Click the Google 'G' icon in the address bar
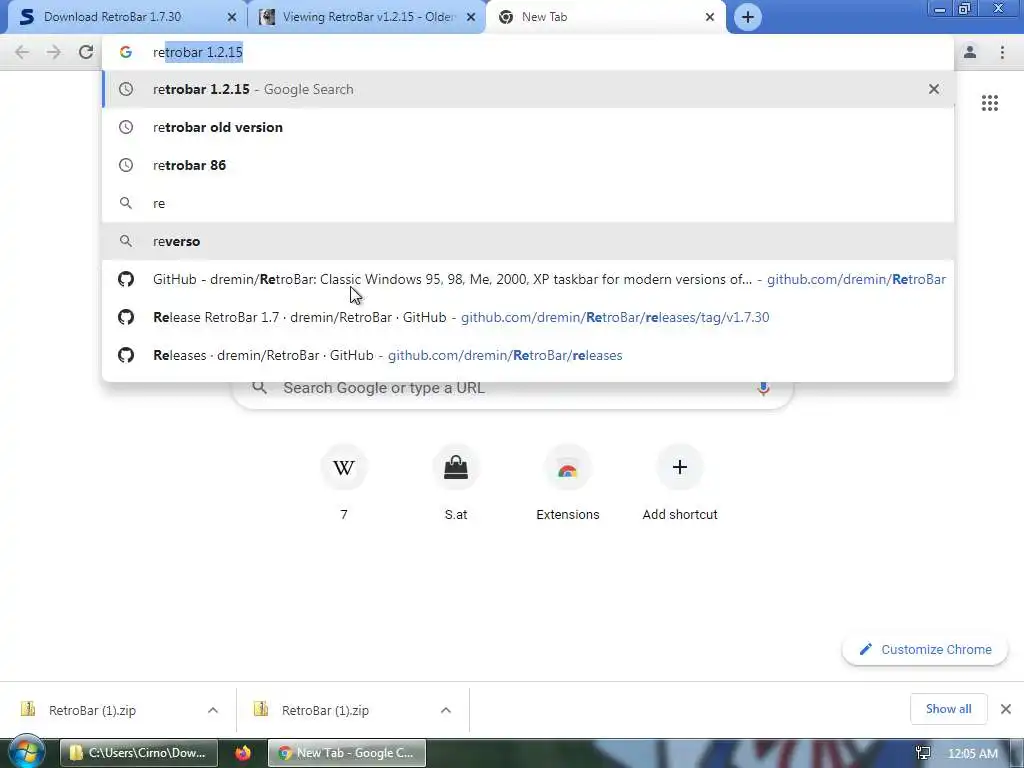Viewport: 1024px width, 768px height. click(x=126, y=52)
